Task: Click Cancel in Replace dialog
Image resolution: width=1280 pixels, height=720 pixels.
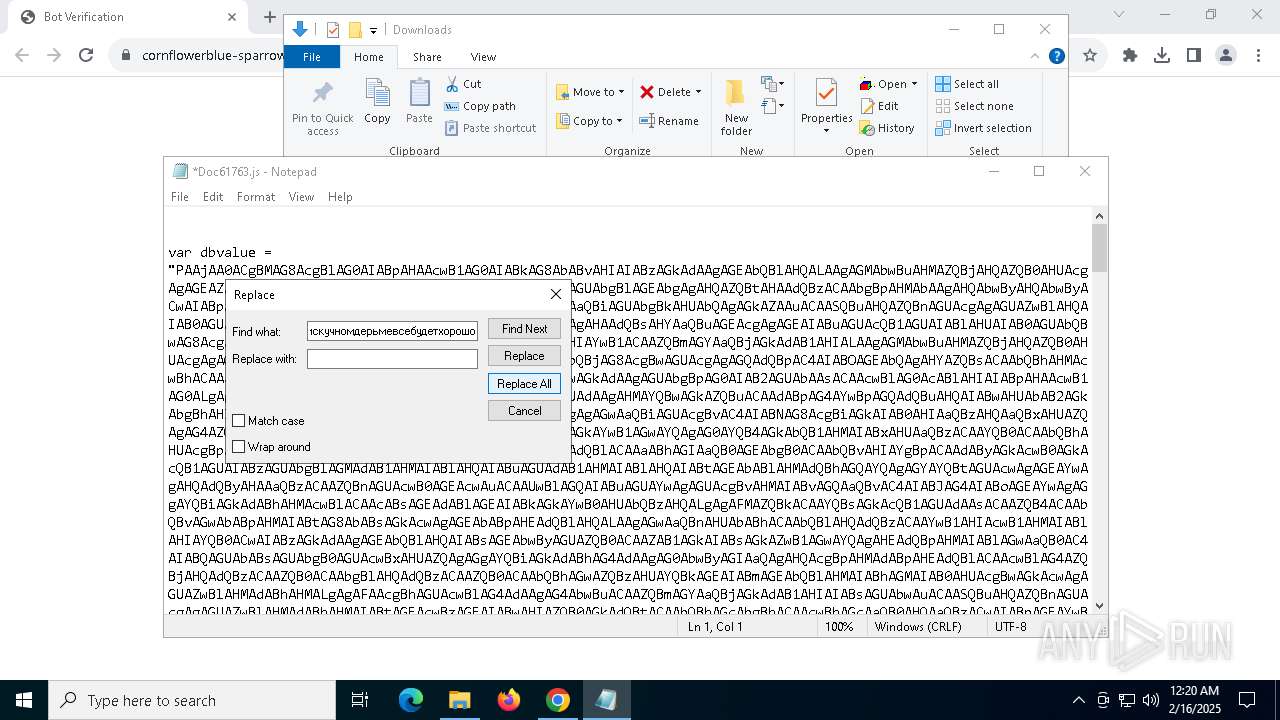Action: 524,411
